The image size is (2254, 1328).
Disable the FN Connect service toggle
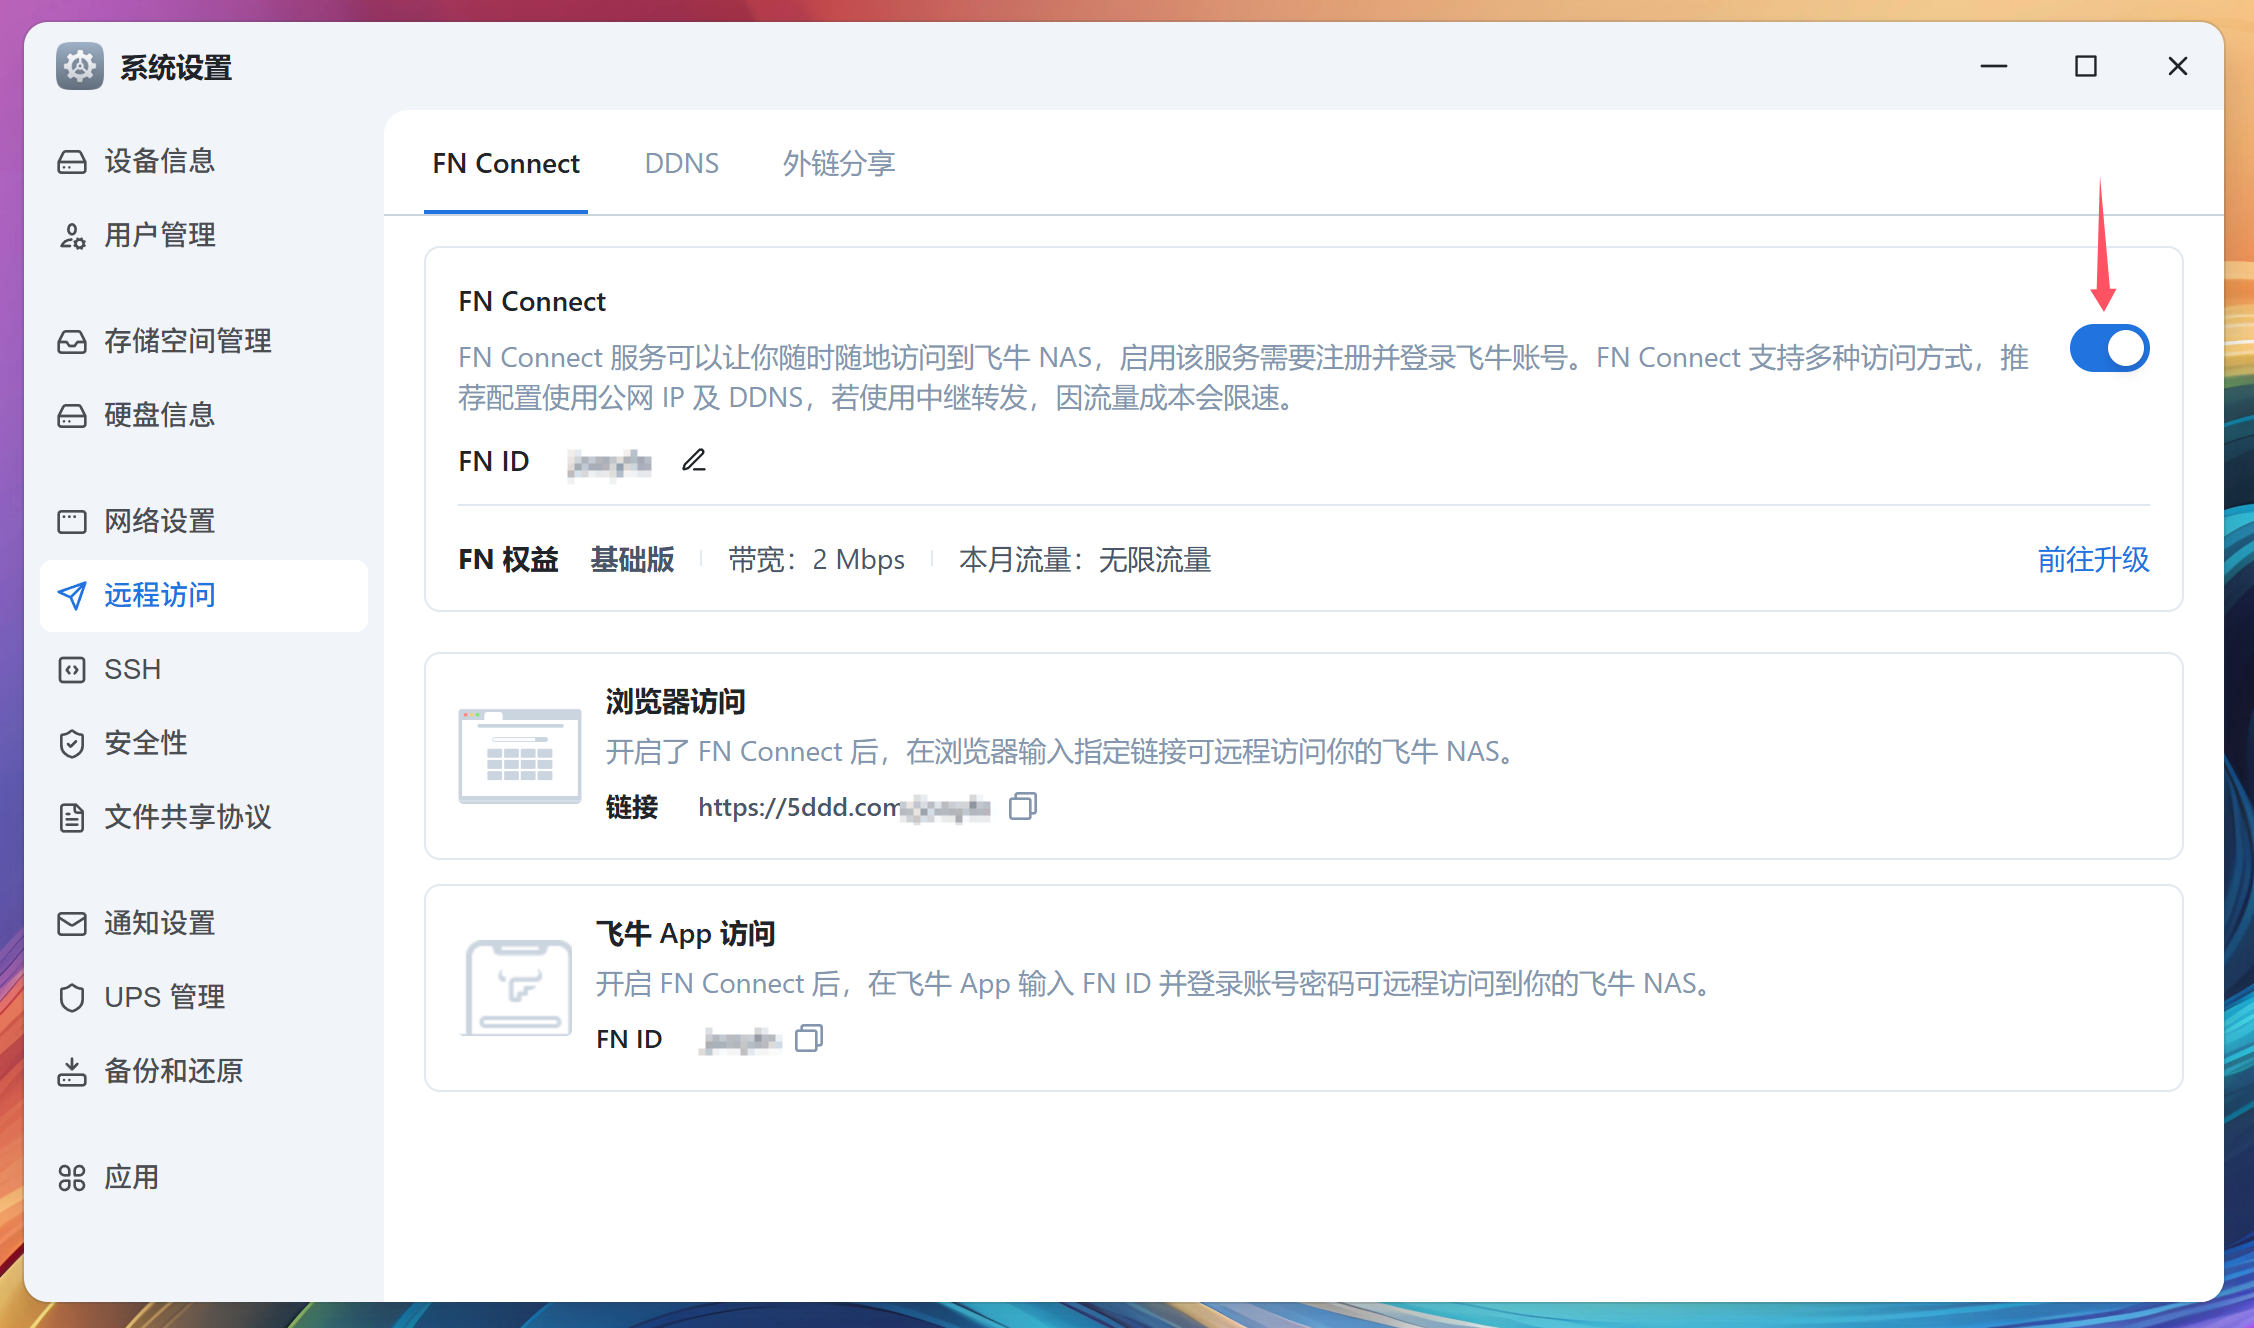click(x=2109, y=348)
